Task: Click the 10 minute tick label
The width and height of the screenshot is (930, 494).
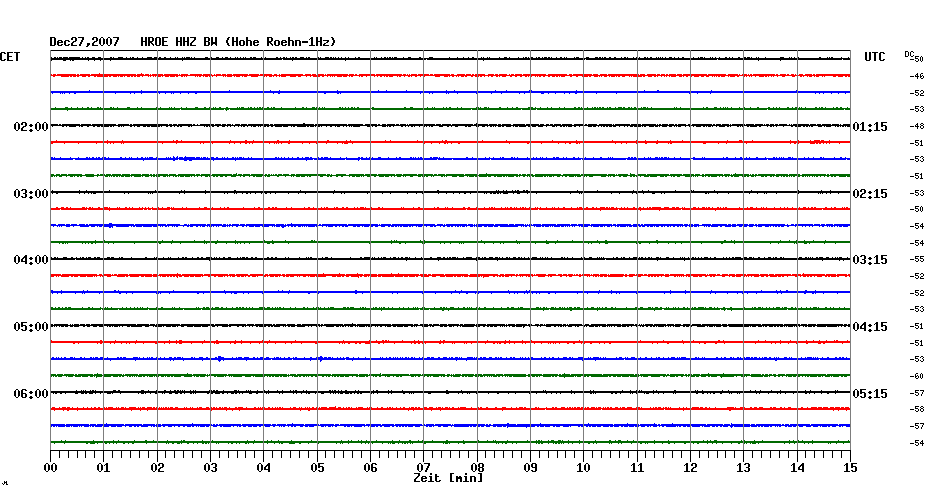Action: [584, 468]
